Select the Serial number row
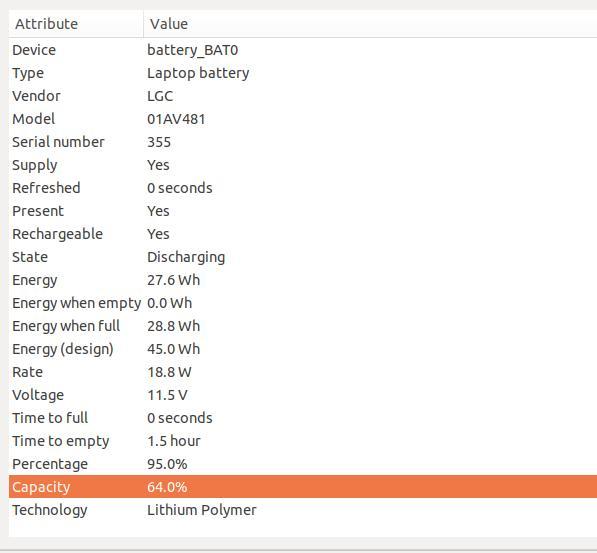597x553 pixels. coord(303,142)
